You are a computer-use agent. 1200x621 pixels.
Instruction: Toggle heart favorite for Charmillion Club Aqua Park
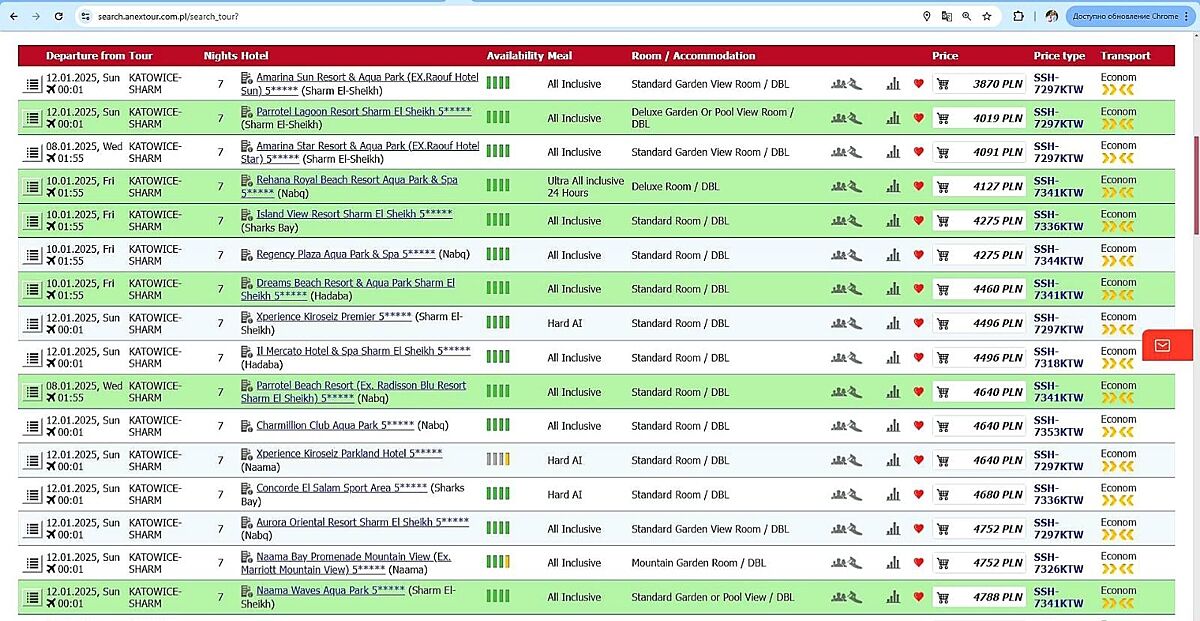click(x=918, y=426)
